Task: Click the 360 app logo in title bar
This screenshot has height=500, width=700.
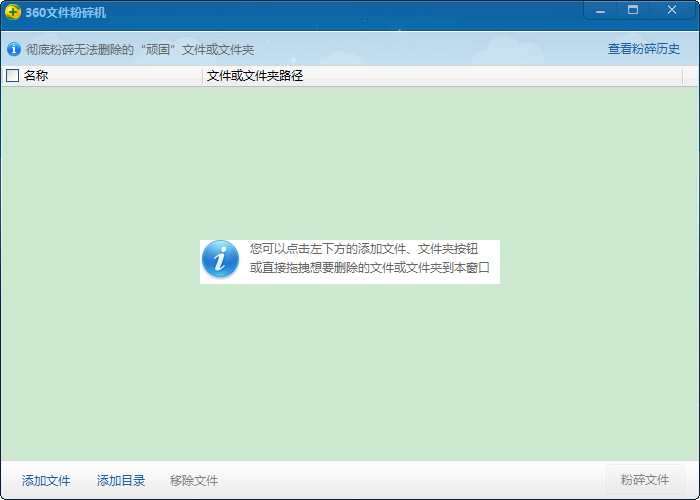Action: pos(13,13)
